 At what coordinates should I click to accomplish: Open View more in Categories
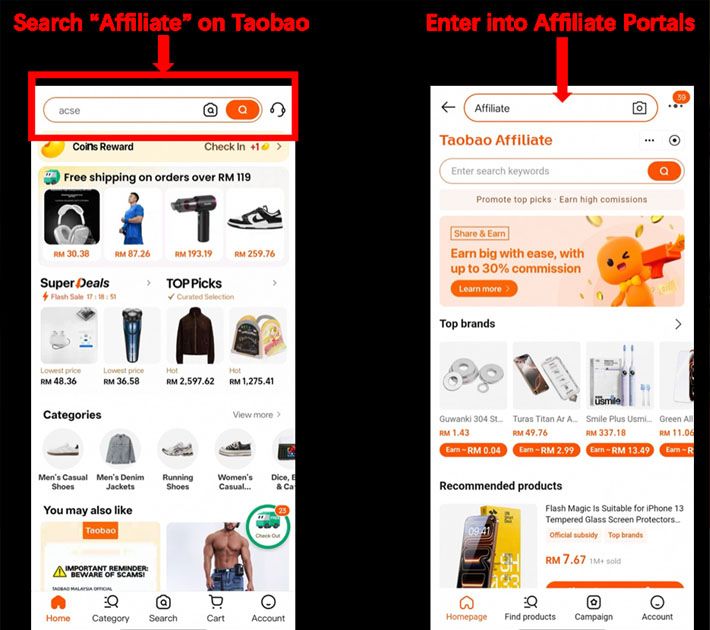(257, 414)
